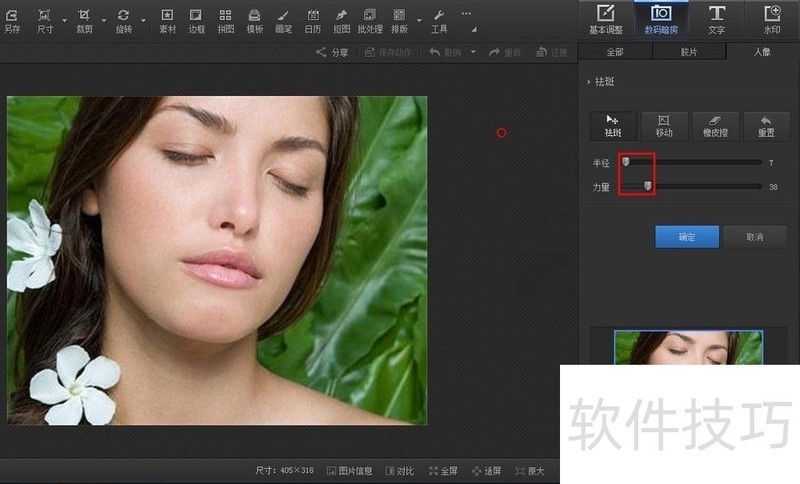Switch to the 胶片 film tab
This screenshot has height=484, width=800.
[x=689, y=52]
